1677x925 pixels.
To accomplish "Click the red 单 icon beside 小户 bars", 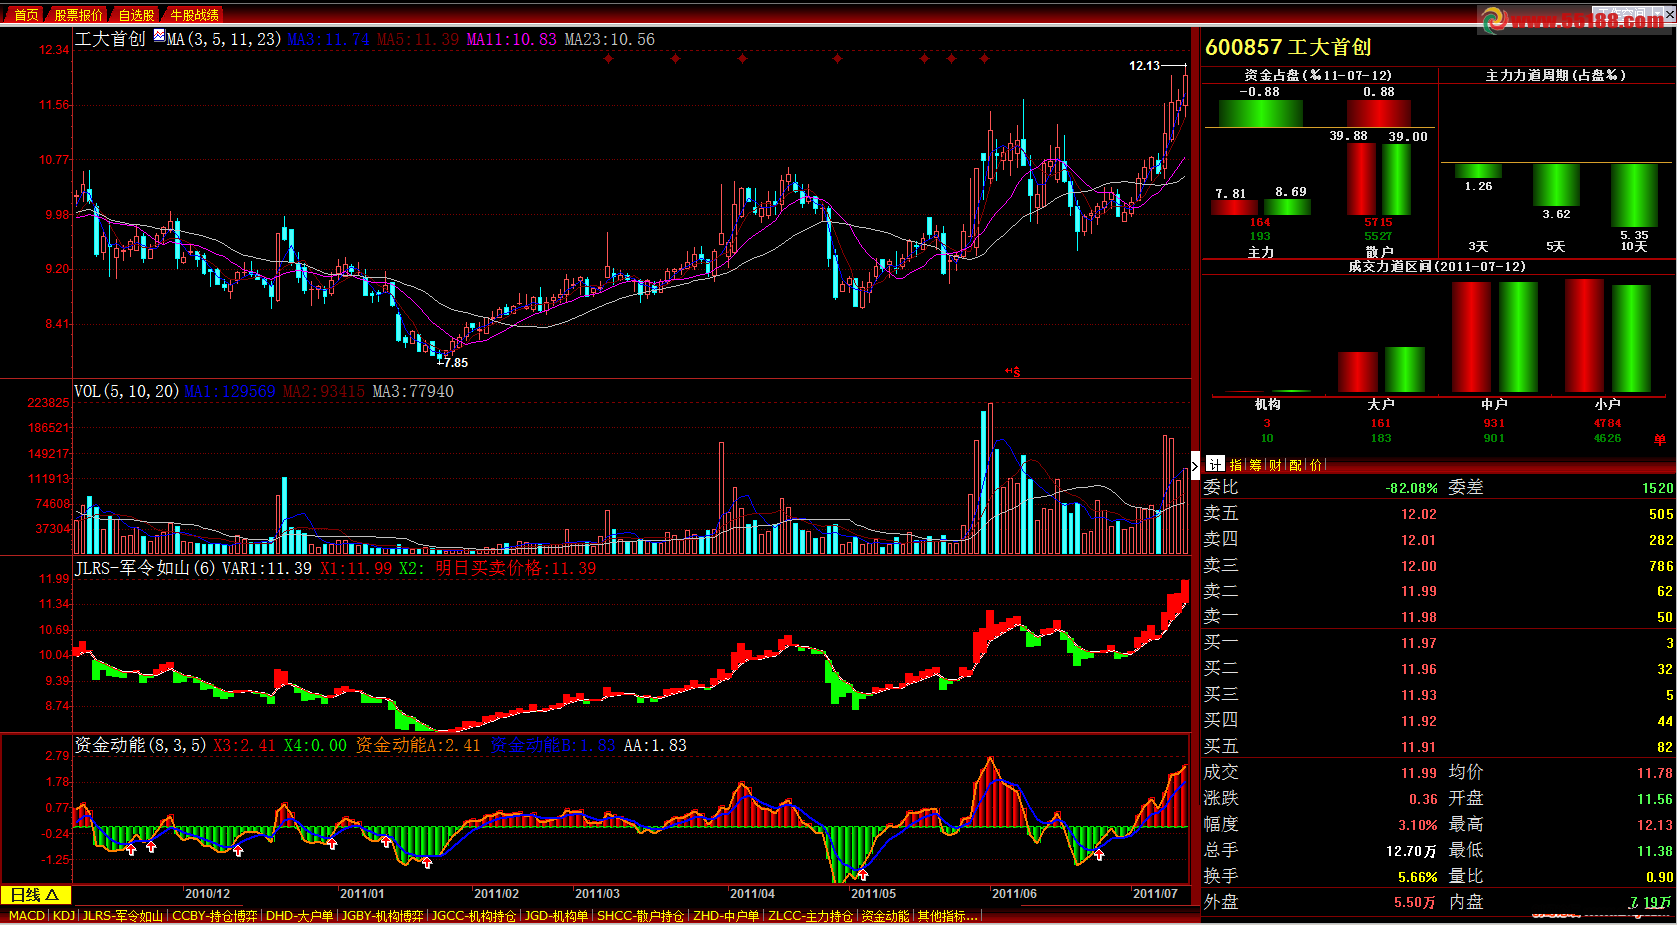I will point(1660,440).
